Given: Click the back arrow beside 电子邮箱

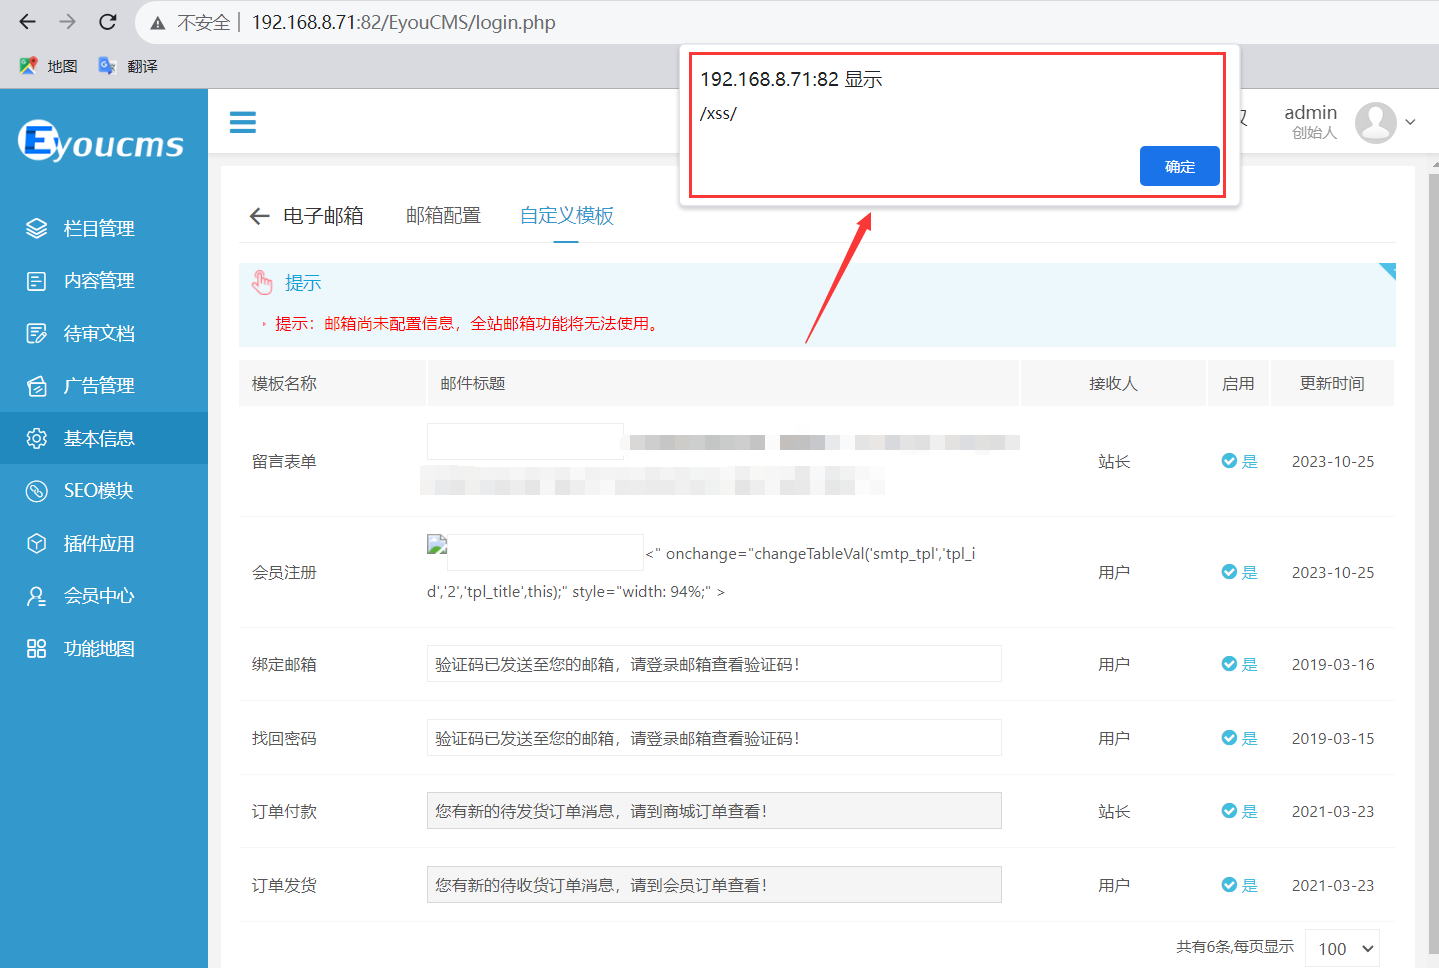Looking at the screenshot, I should click(x=260, y=216).
